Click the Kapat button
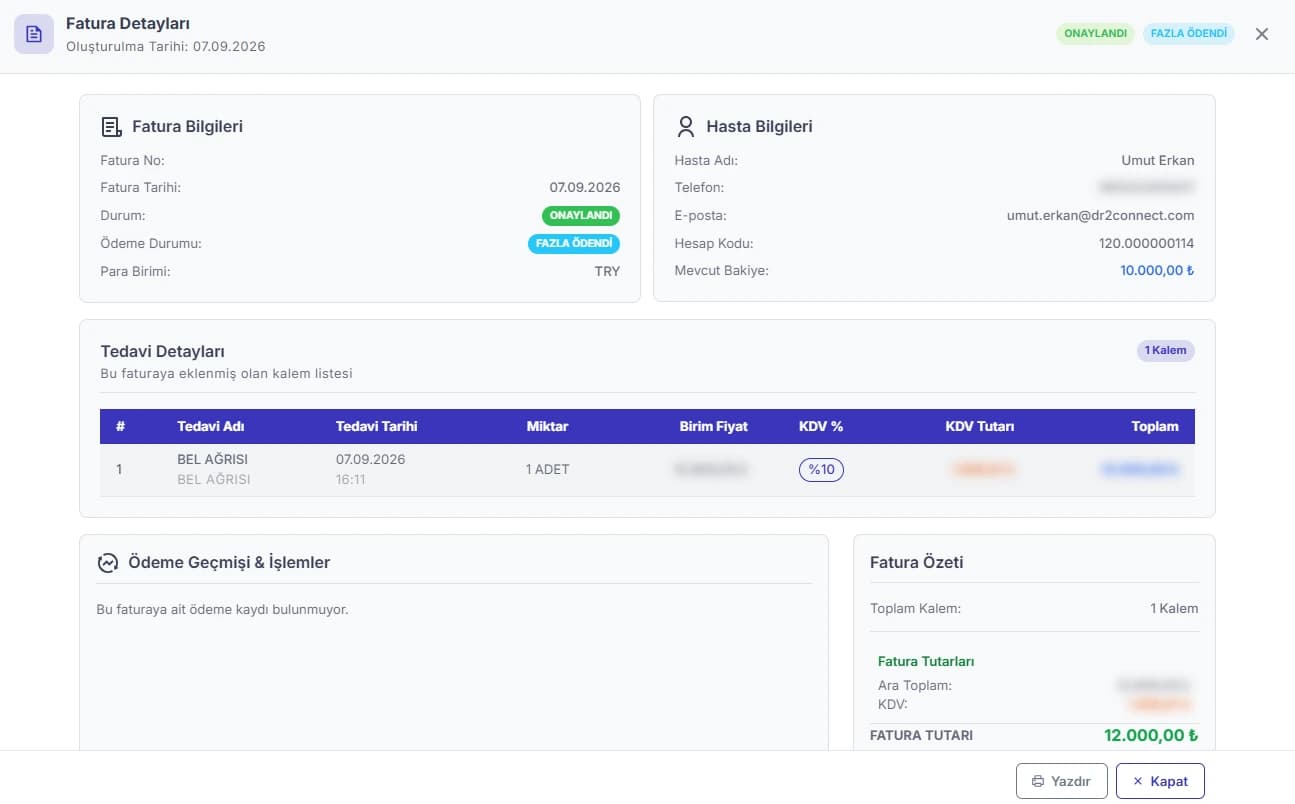The height and width of the screenshot is (804, 1295). coord(1160,781)
